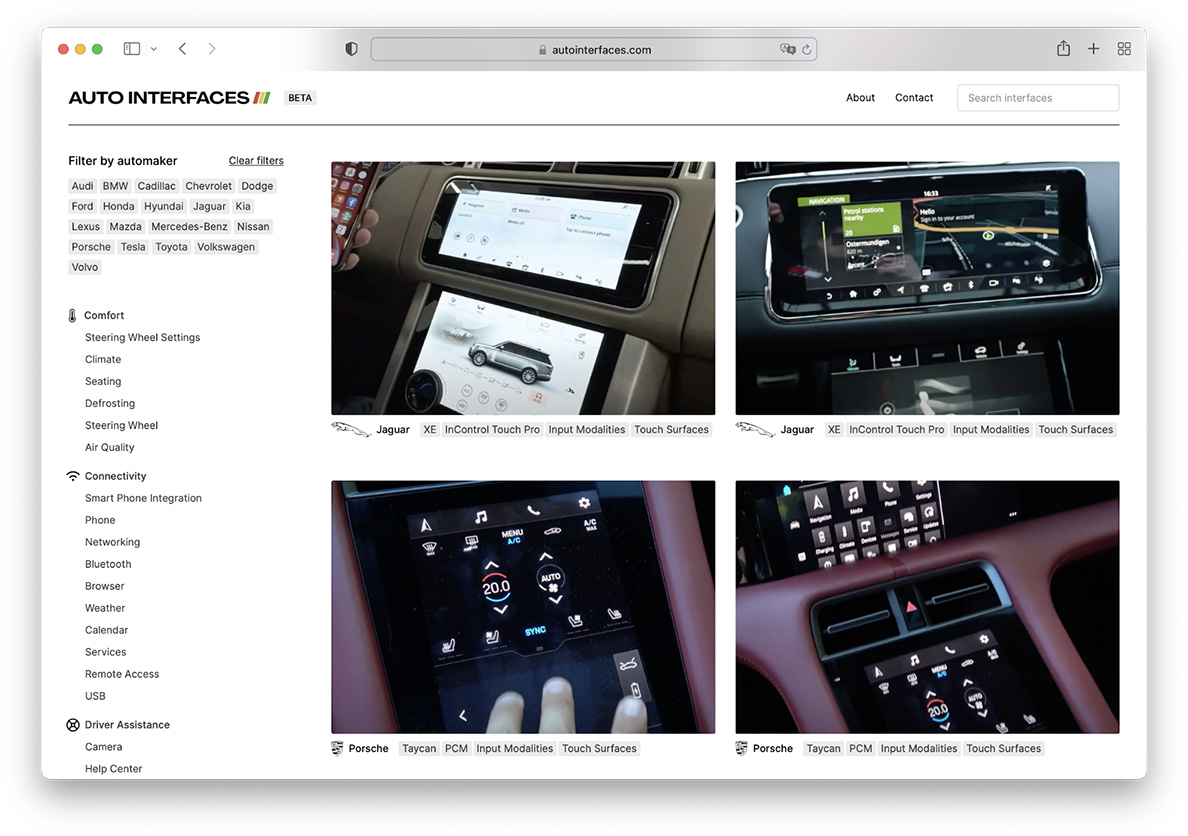Toggle the Dodge filter tag
This screenshot has width=1188, height=836.
pyautogui.click(x=258, y=186)
